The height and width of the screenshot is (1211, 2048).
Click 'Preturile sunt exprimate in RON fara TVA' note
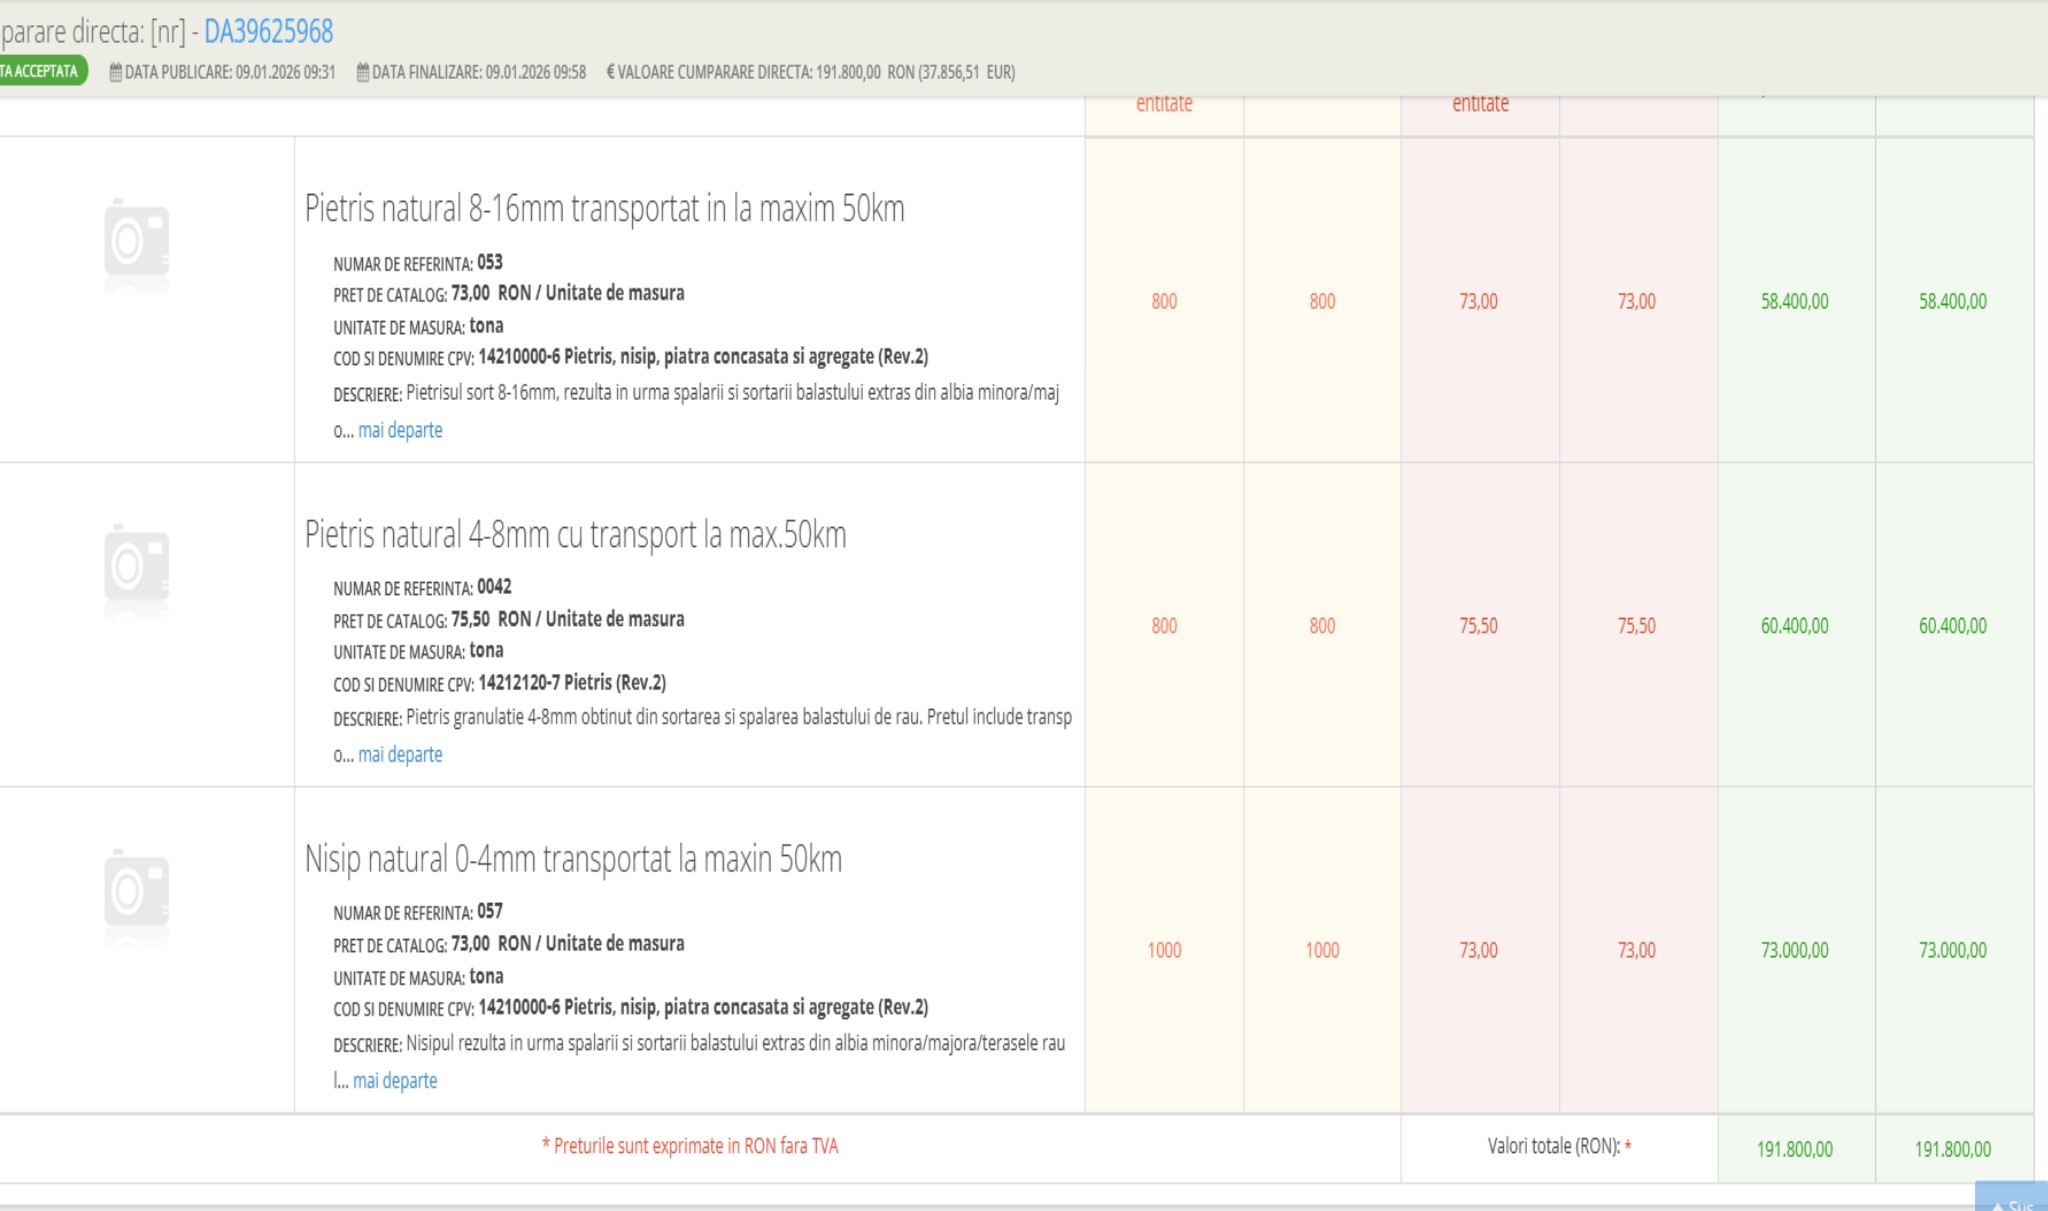690,1146
